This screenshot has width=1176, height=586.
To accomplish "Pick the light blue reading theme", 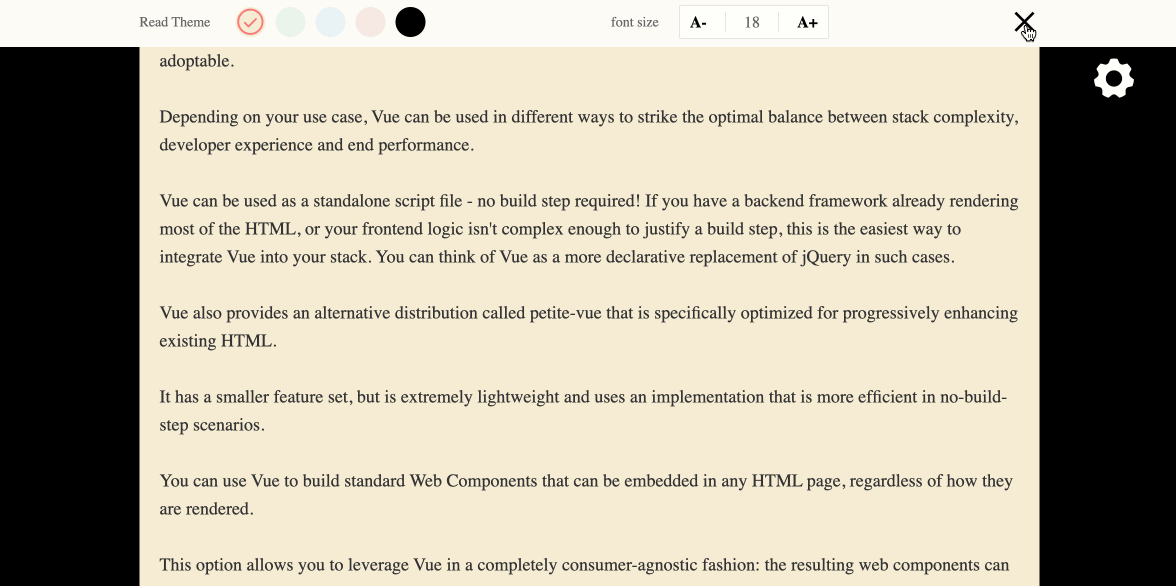I will coord(330,21).
